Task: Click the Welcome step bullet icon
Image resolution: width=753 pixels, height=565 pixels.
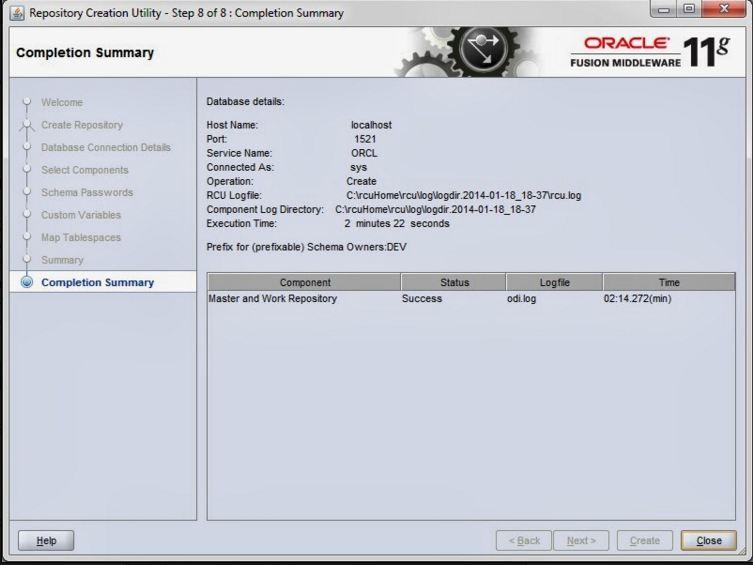Action: point(27,102)
